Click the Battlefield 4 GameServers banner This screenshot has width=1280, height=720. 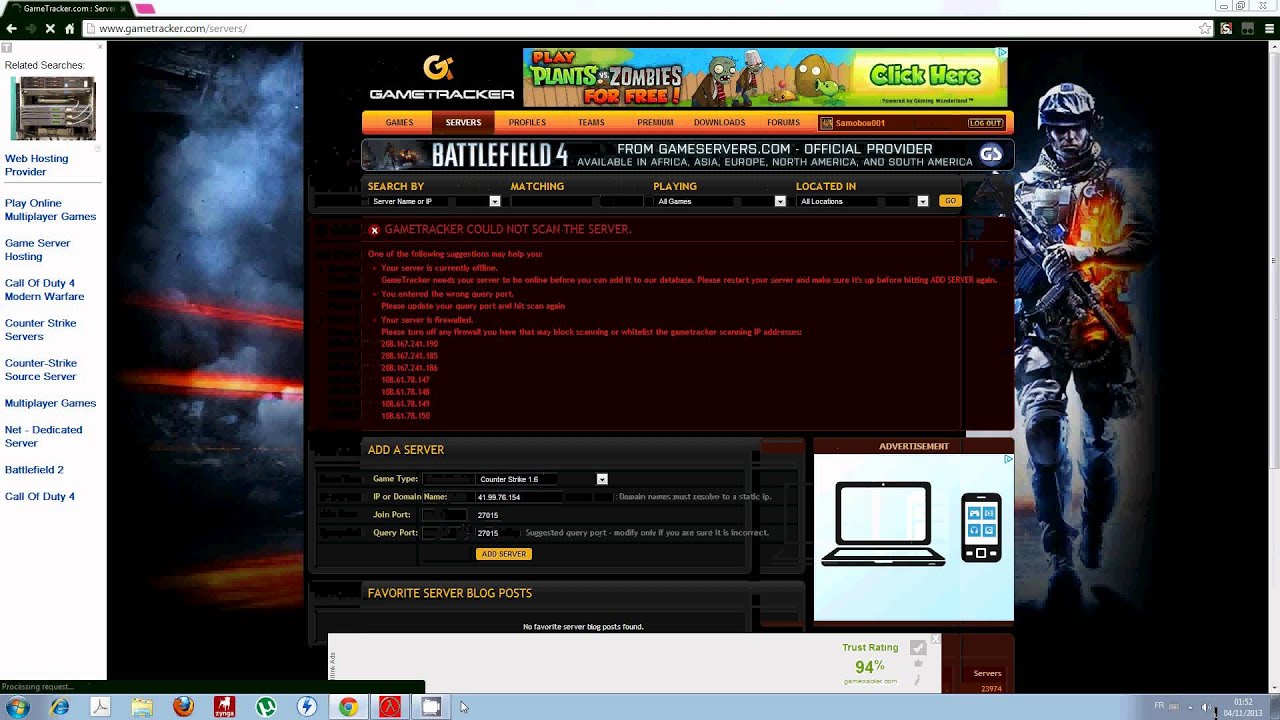click(687, 155)
